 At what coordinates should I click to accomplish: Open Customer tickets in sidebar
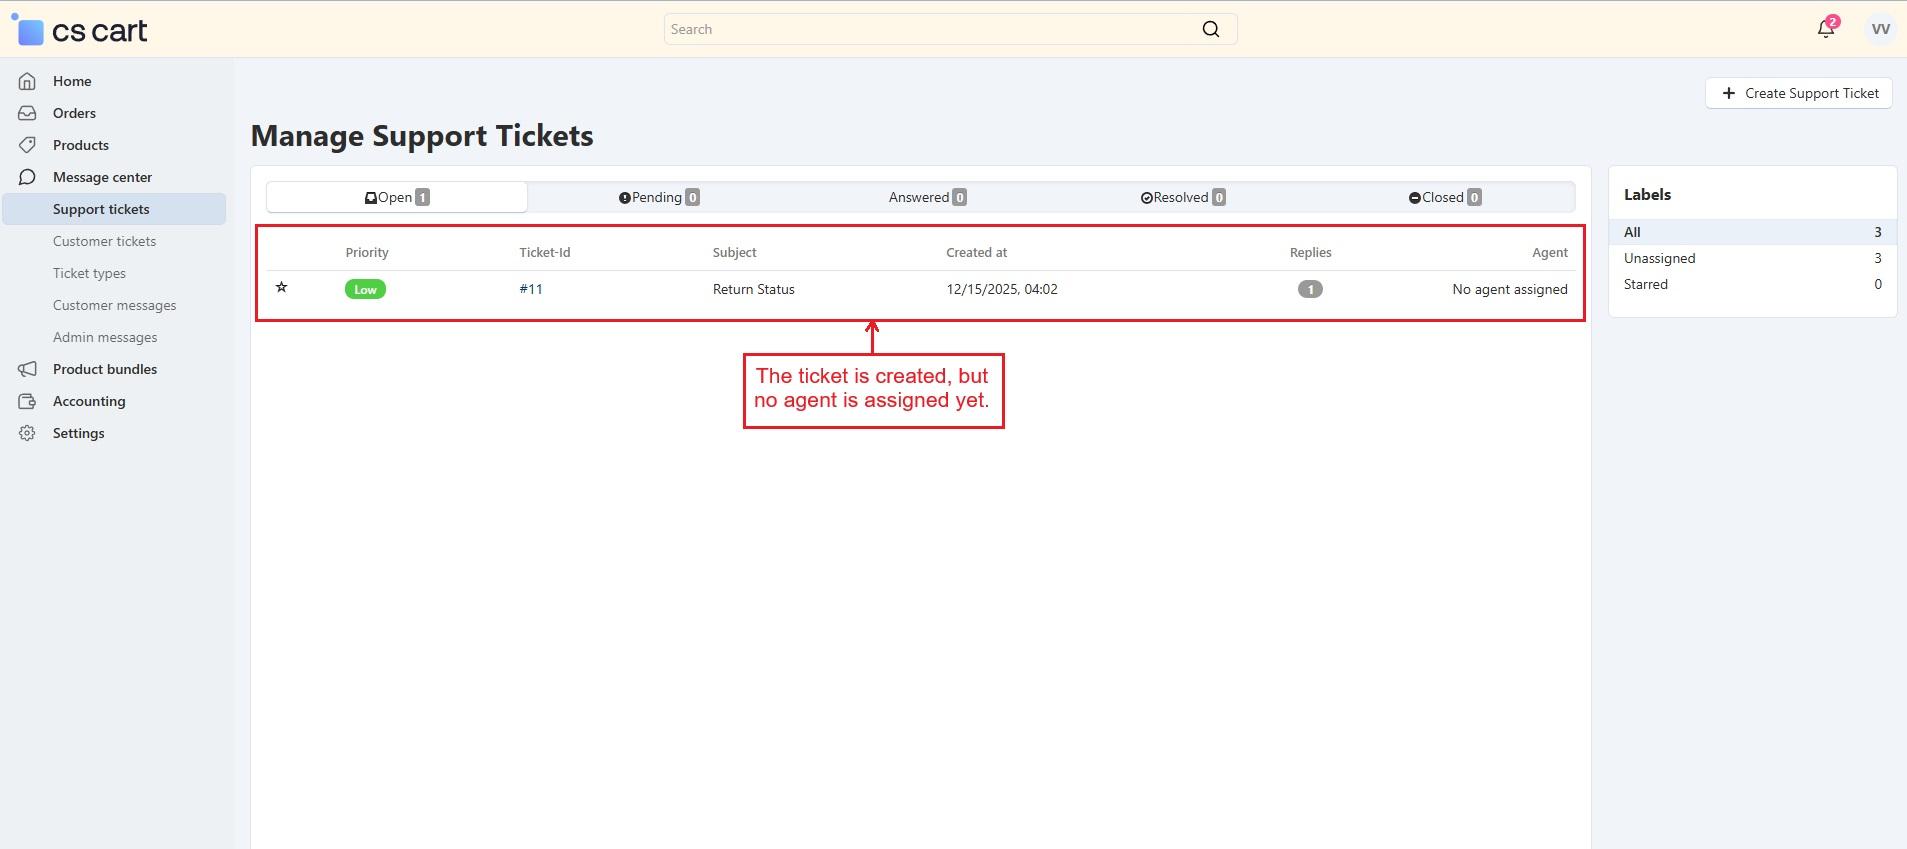(104, 241)
